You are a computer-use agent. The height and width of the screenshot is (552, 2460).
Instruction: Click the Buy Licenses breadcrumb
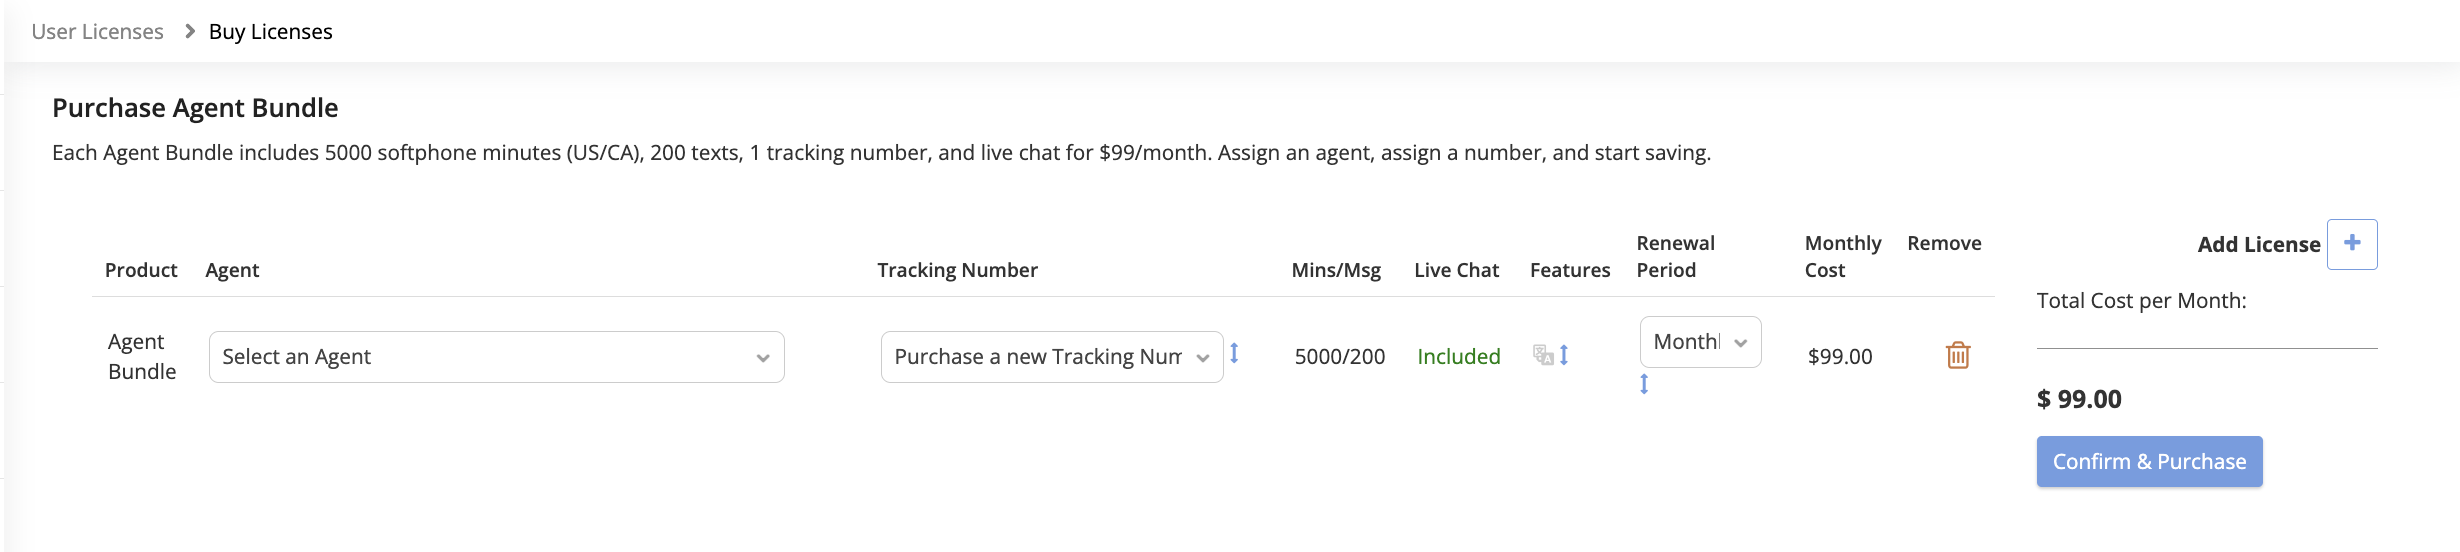point(270,32)
